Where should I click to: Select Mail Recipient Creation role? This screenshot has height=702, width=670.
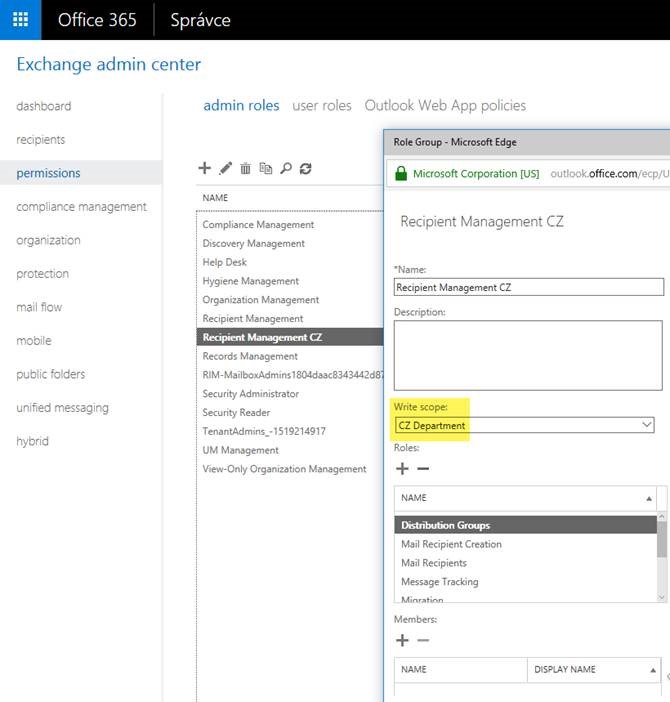pos(452,544)
